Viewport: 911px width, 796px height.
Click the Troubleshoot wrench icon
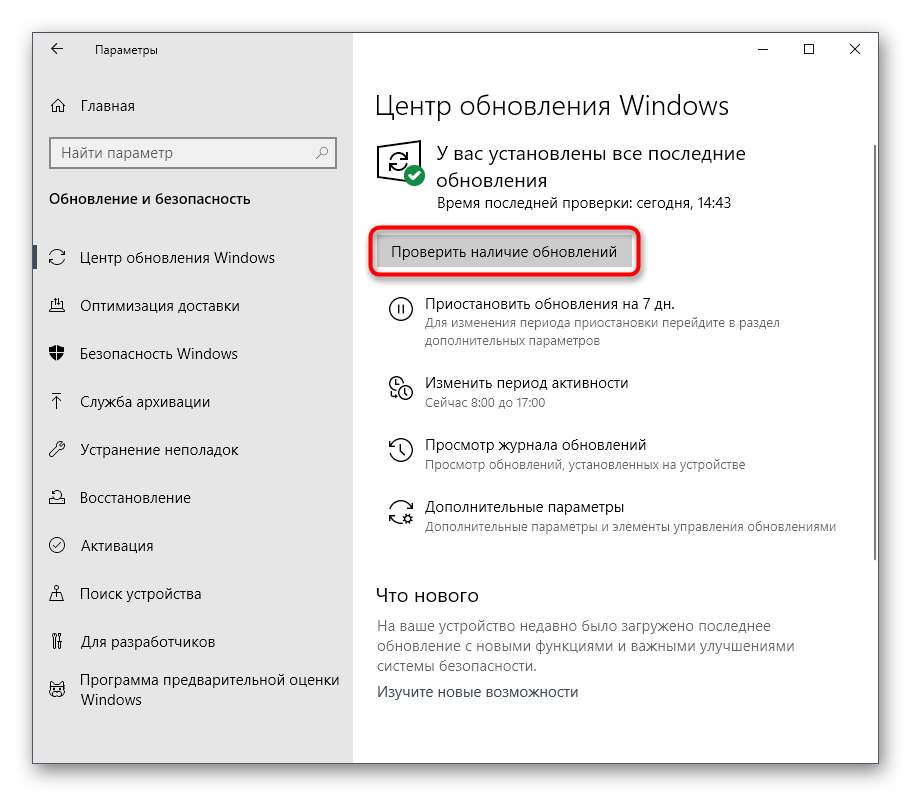pyautogui.click(x=58, y=450)
